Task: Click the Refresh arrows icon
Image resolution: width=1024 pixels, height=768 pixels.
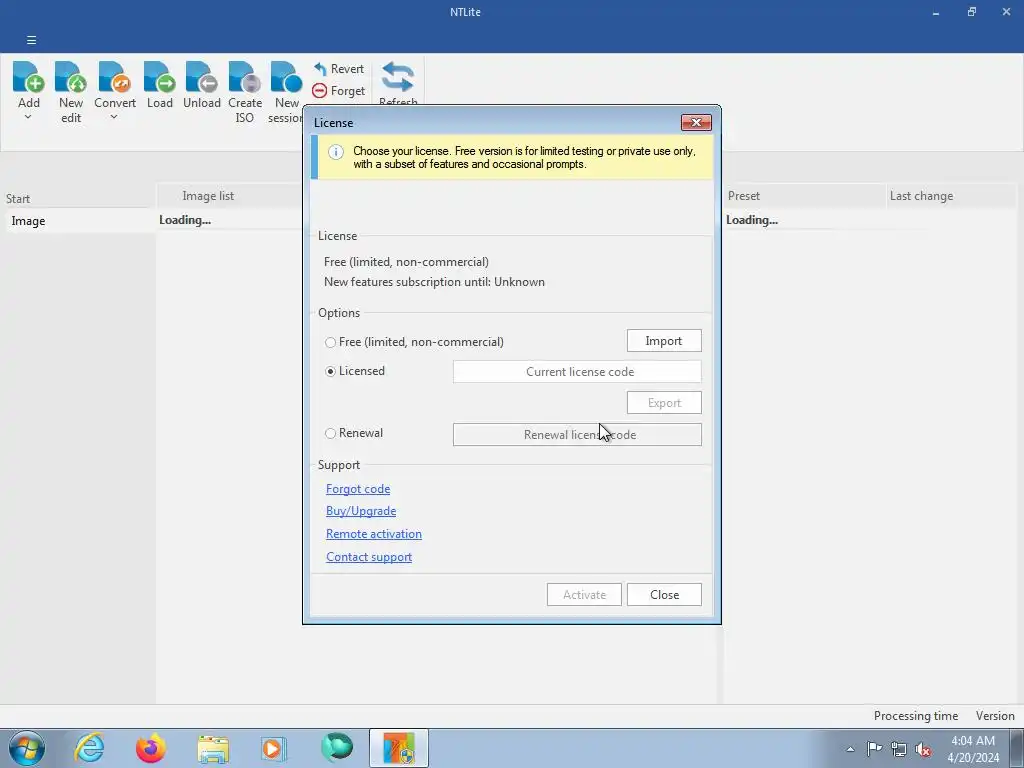Action: [x=398, y=77]
